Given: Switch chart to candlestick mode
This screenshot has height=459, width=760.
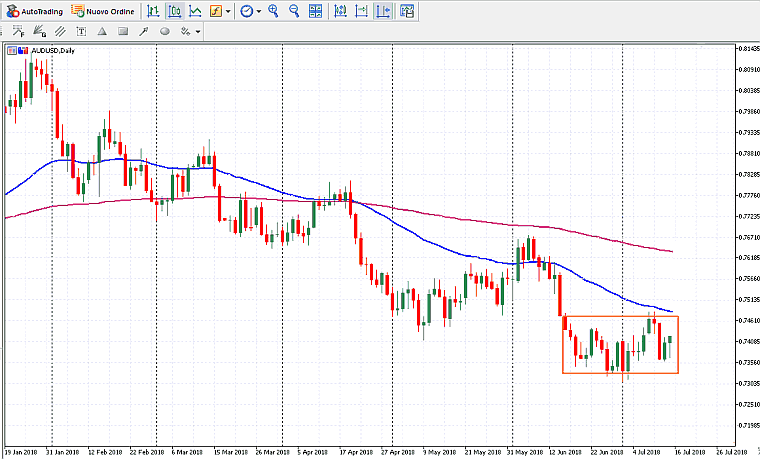Looking at the screenshot, I should tap(174, 11).
